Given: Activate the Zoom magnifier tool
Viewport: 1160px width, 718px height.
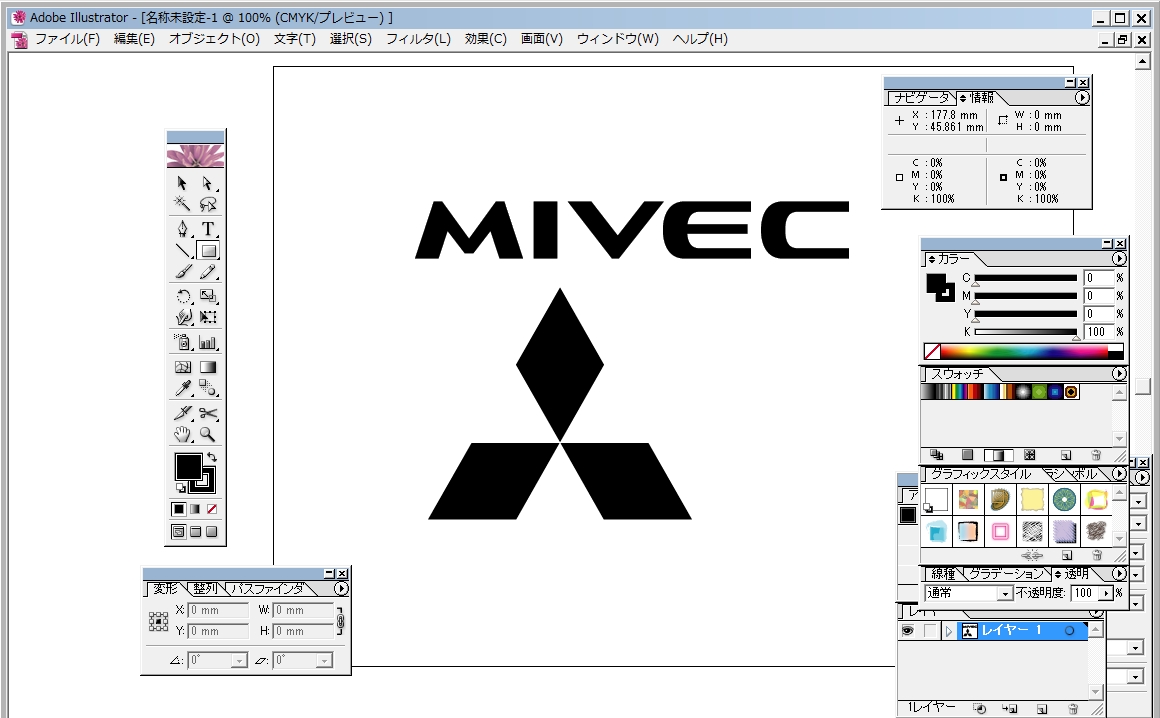Looking at the screenshot, I should coord(208,434).
